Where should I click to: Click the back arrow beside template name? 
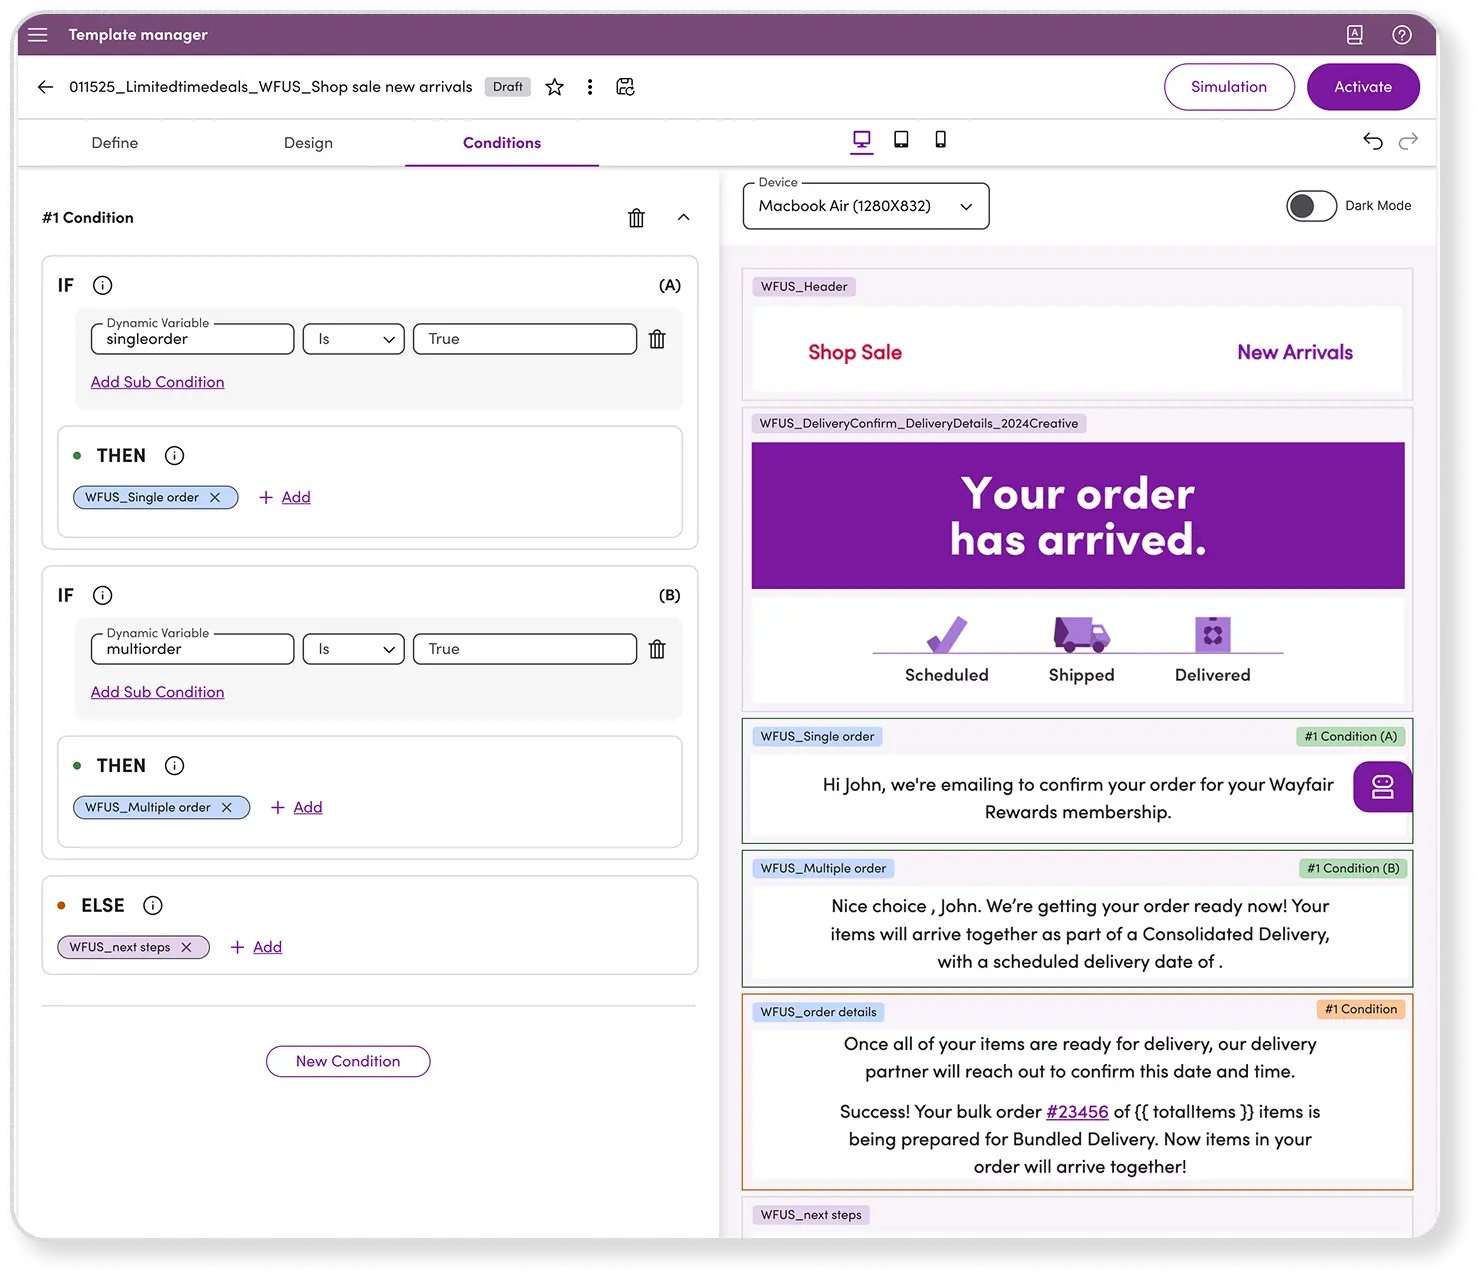click(x=45, y=87)
